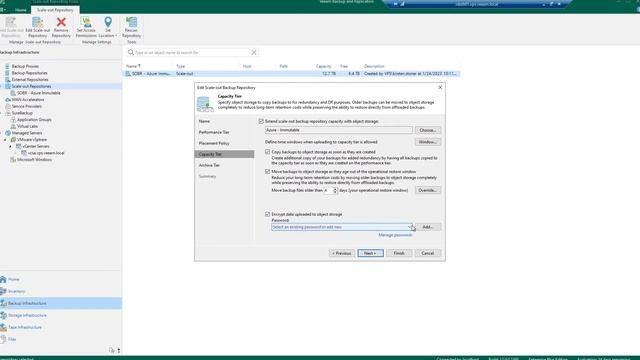This screenshot has height=360, width=640.
Task: Click the Next button in the wizard
Action: click(x=371, y=253)
